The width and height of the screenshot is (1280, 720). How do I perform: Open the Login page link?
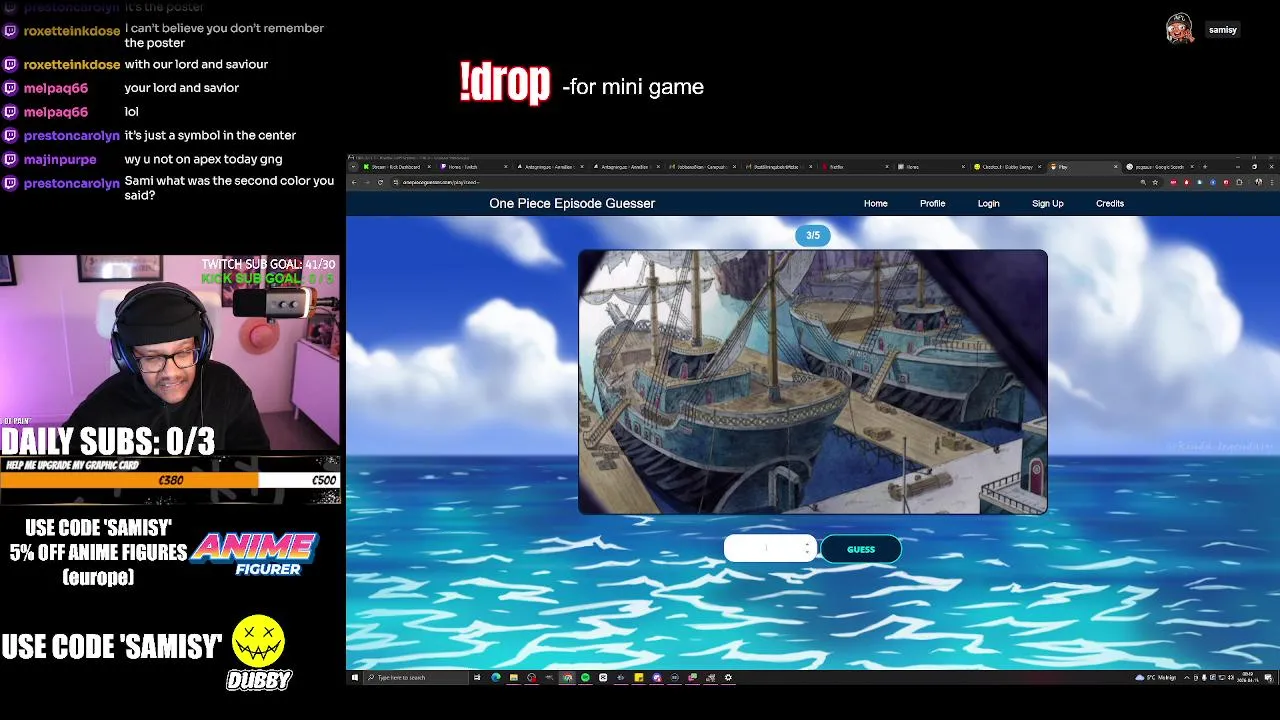click(x=989, y=203)
